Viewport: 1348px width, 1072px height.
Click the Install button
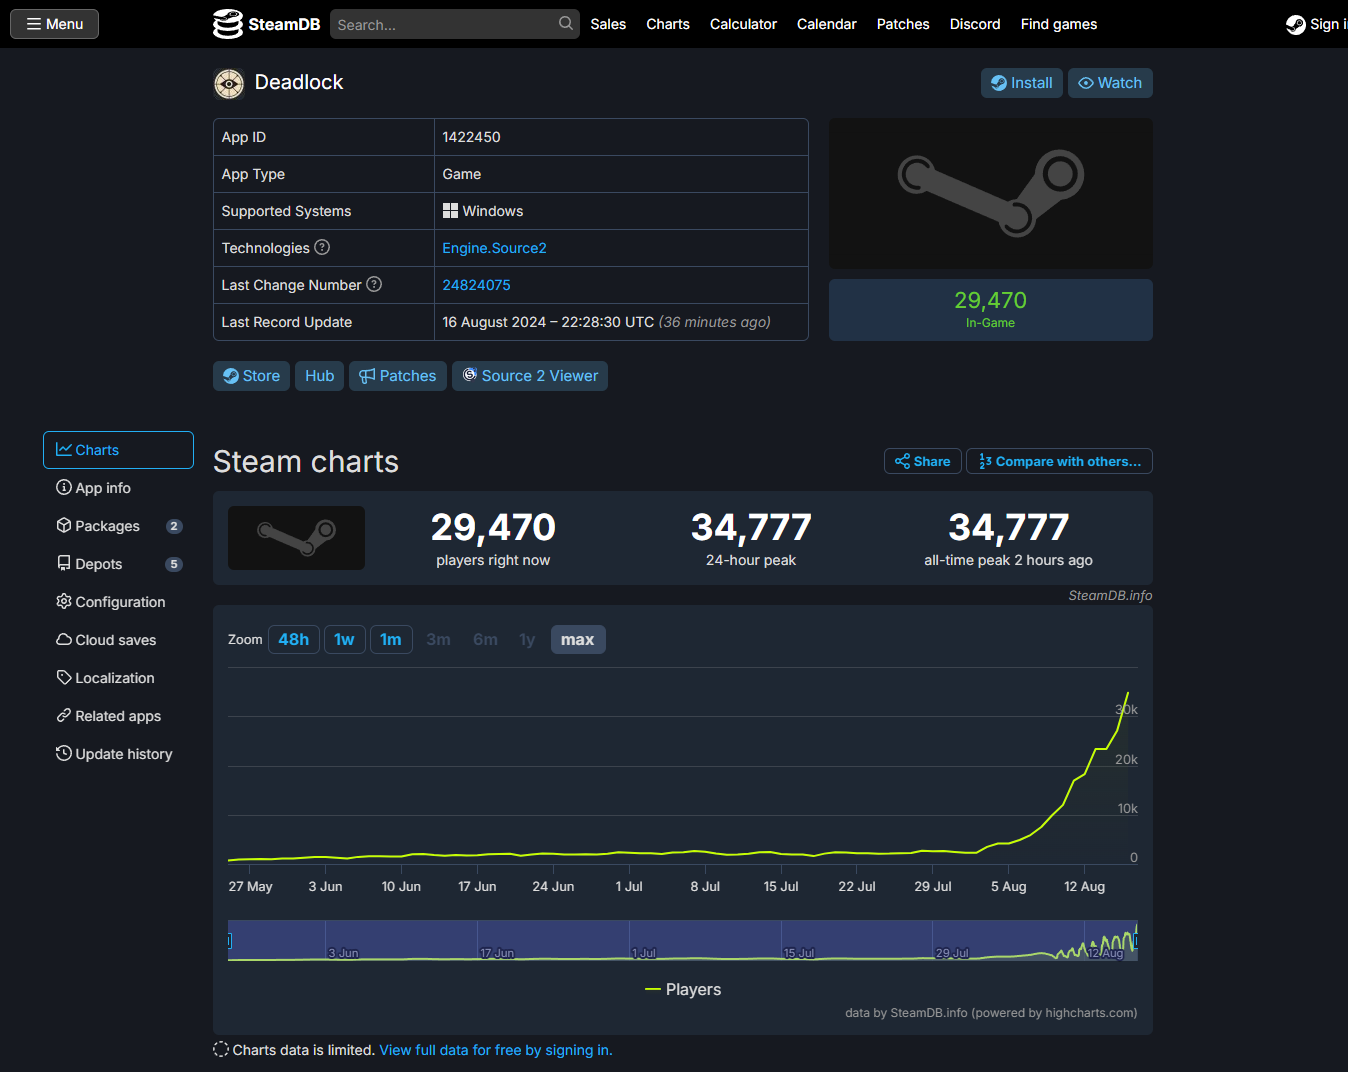pyautogui.click(x=1021, y=83)
